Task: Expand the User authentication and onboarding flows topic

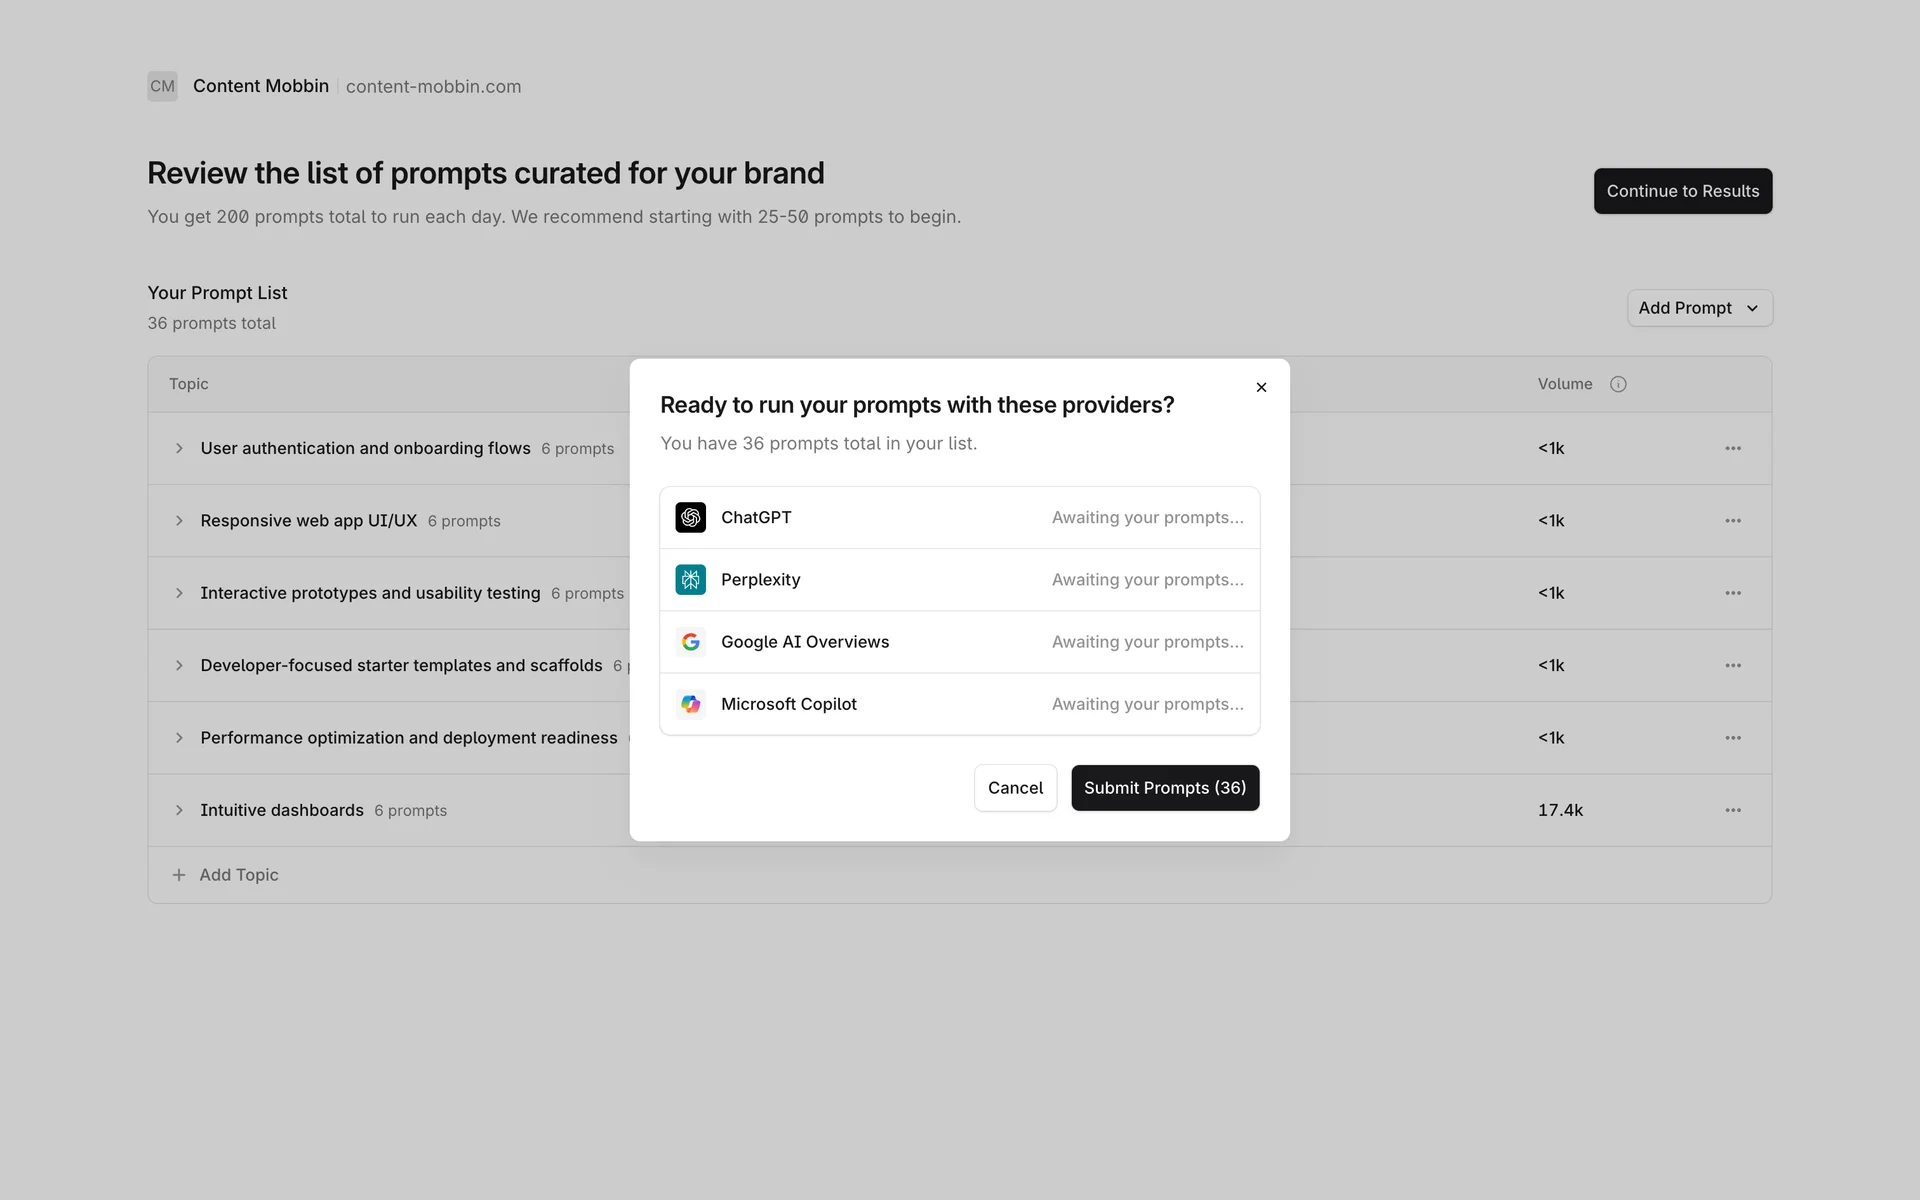Action: pyautogui.click(x=179, y=448)
